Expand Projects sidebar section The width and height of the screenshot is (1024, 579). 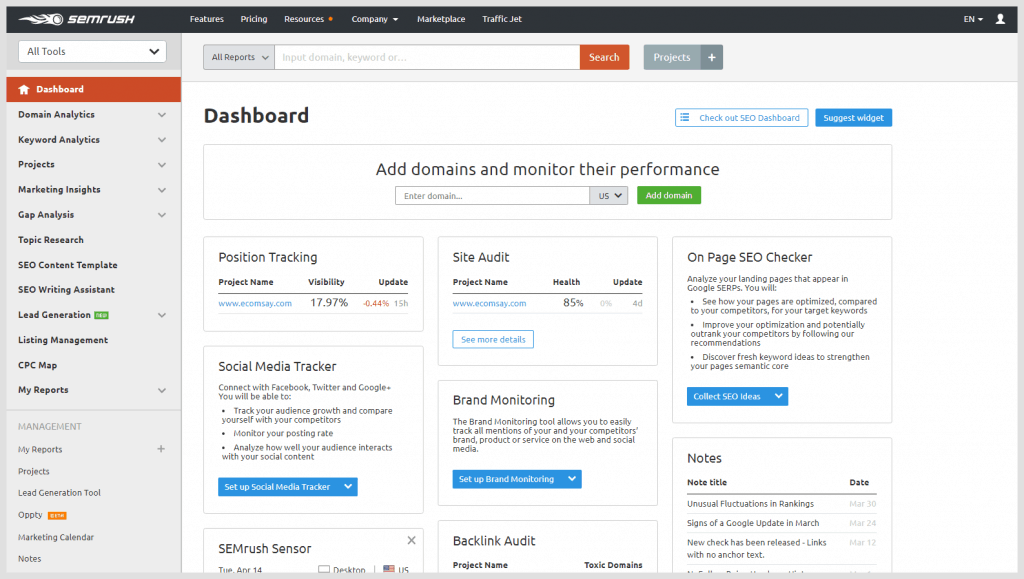click(161, 165)
